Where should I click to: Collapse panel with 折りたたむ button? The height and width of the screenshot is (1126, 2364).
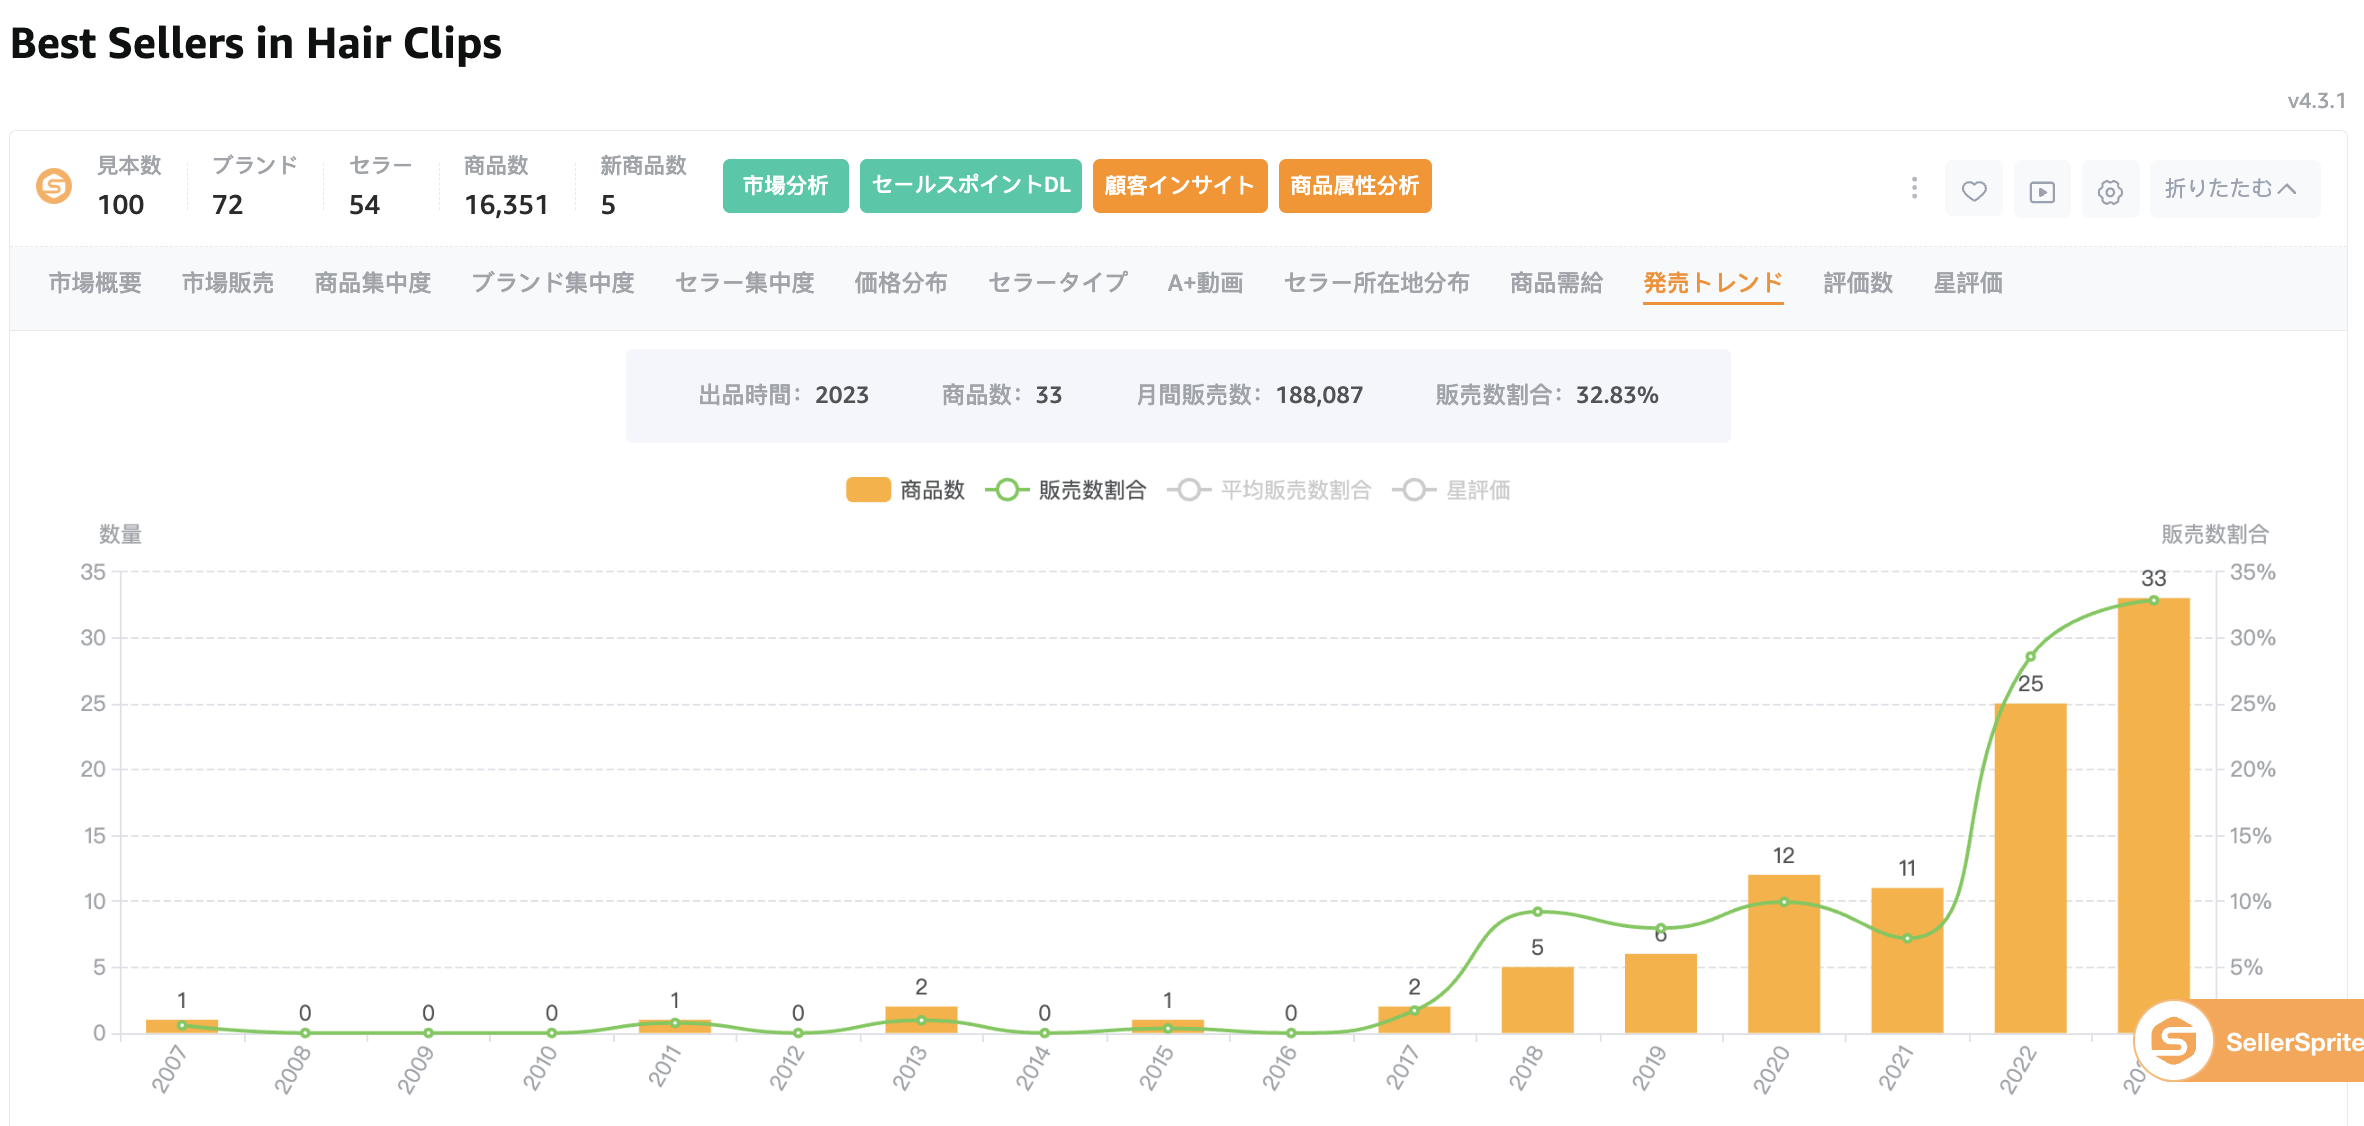click(x=2234, y=189)
